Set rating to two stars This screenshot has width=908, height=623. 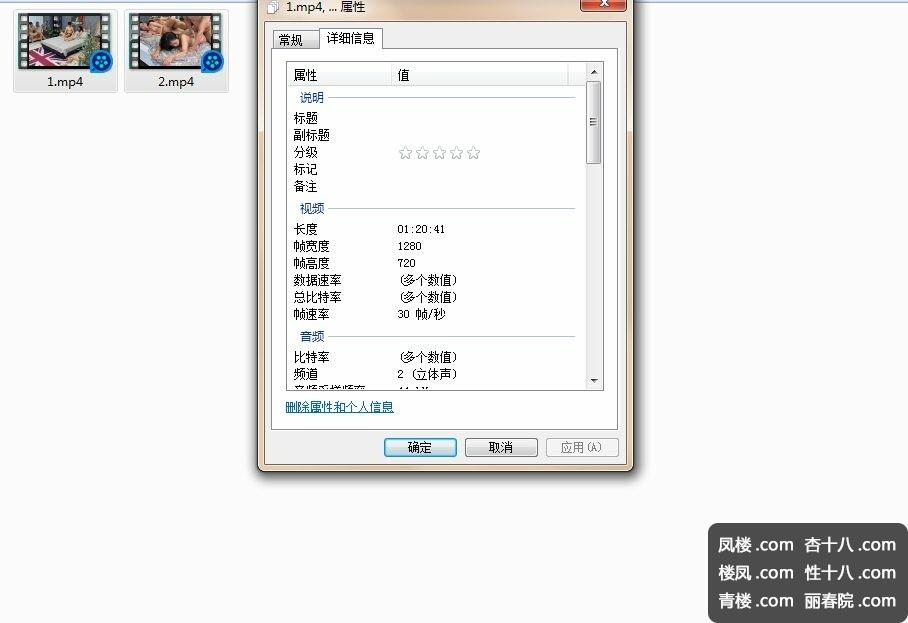coord(422,153)
